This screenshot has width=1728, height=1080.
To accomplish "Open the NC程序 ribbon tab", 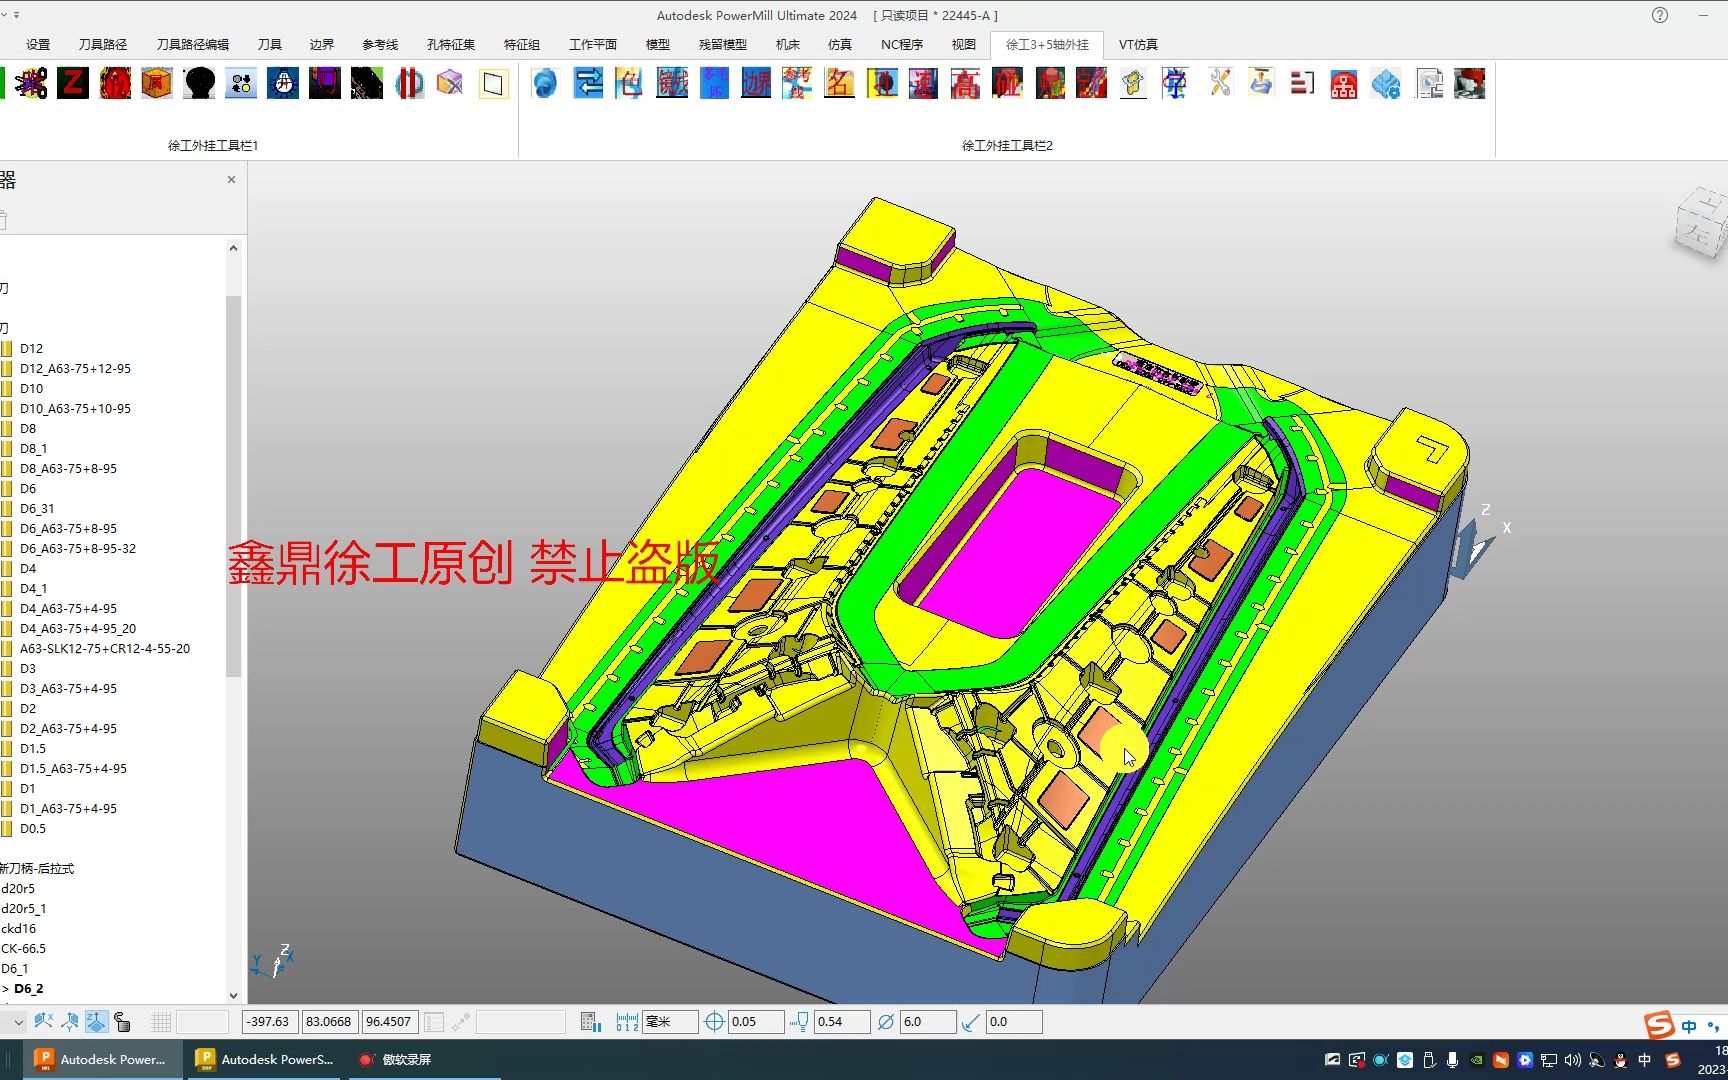I will (902, 45).
